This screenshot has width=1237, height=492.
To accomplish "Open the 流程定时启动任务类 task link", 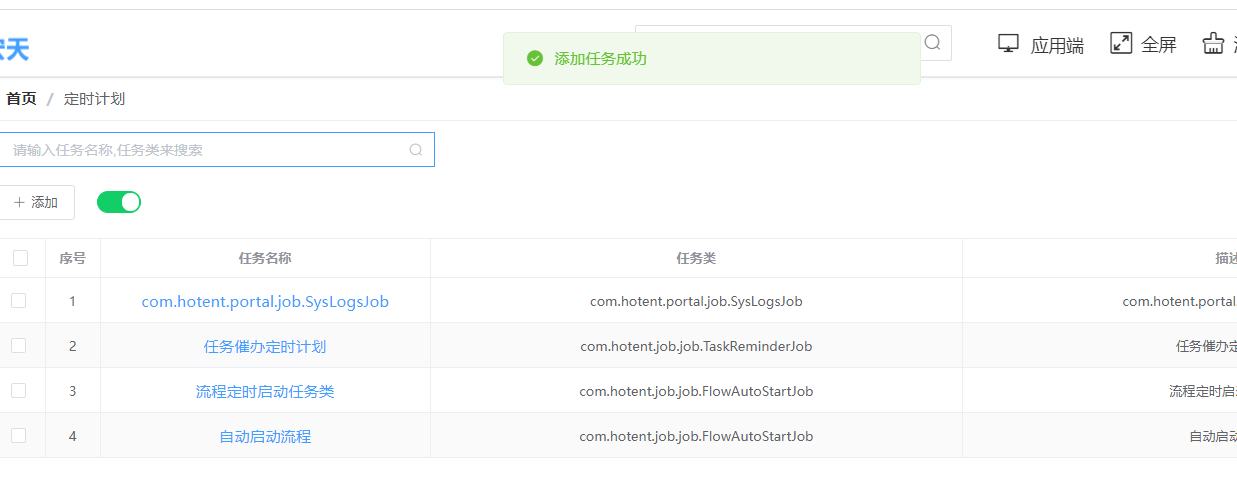I will [x=265, y=391].
